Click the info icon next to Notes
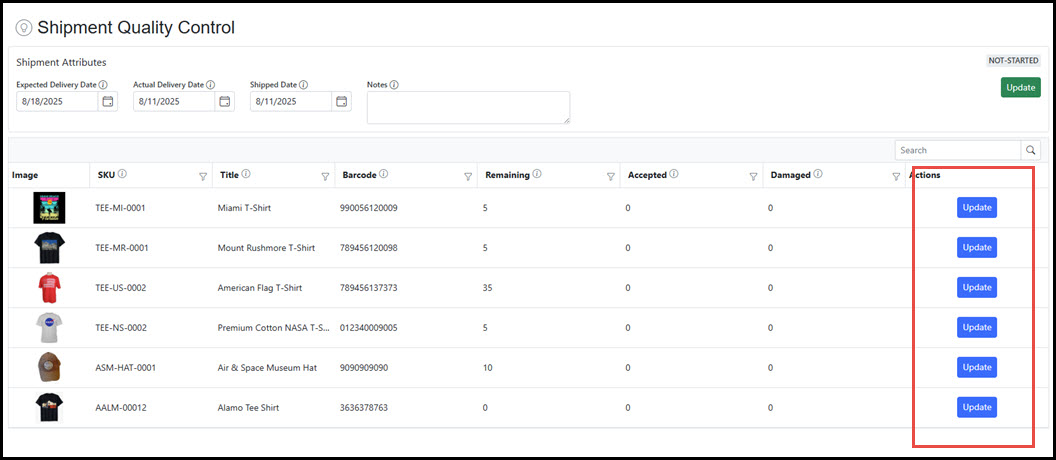Image resolution: width=1056 pixels, height=460 pixels. pos(394,85)
